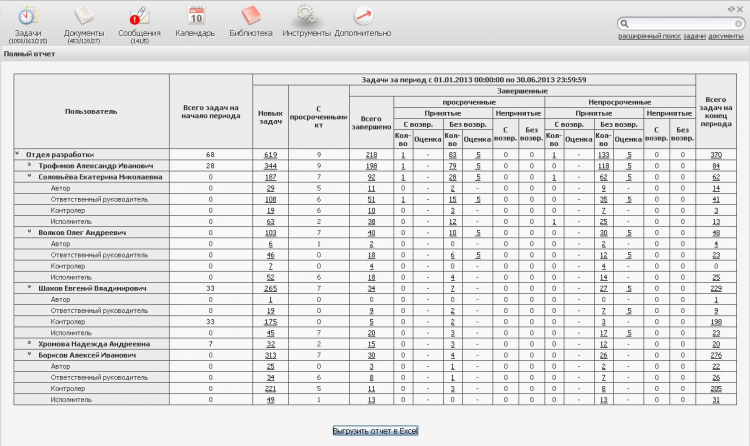Clear the search field with the X icon
Viewport: 750px width, 446px height.
739,23
